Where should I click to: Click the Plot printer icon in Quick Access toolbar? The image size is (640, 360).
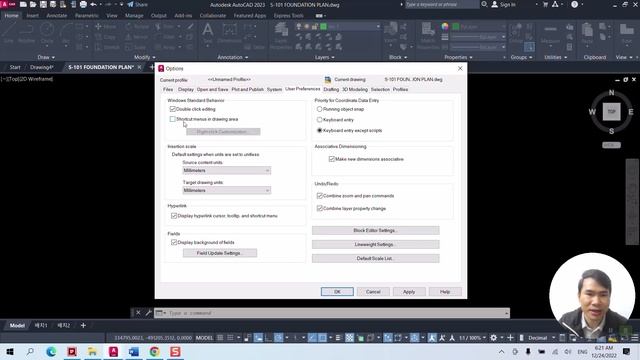[83, 4]
